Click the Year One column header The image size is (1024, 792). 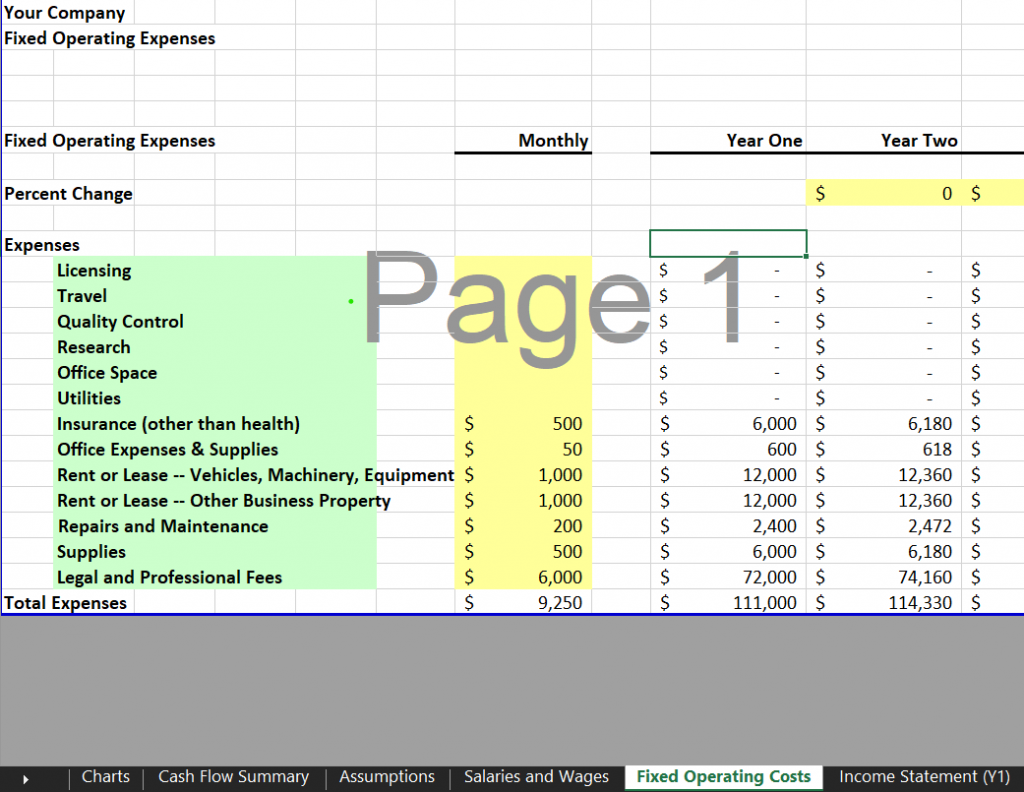(764, 140)
